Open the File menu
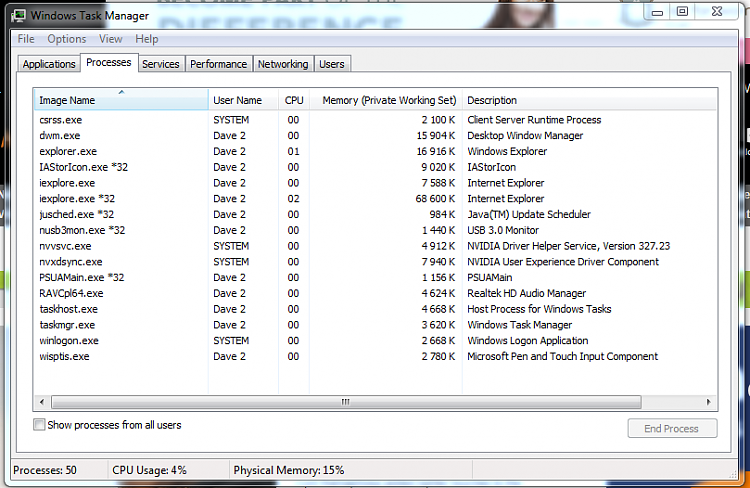This screenshot has height=488, width=750. pyautogui.click(x=26, y=39)
